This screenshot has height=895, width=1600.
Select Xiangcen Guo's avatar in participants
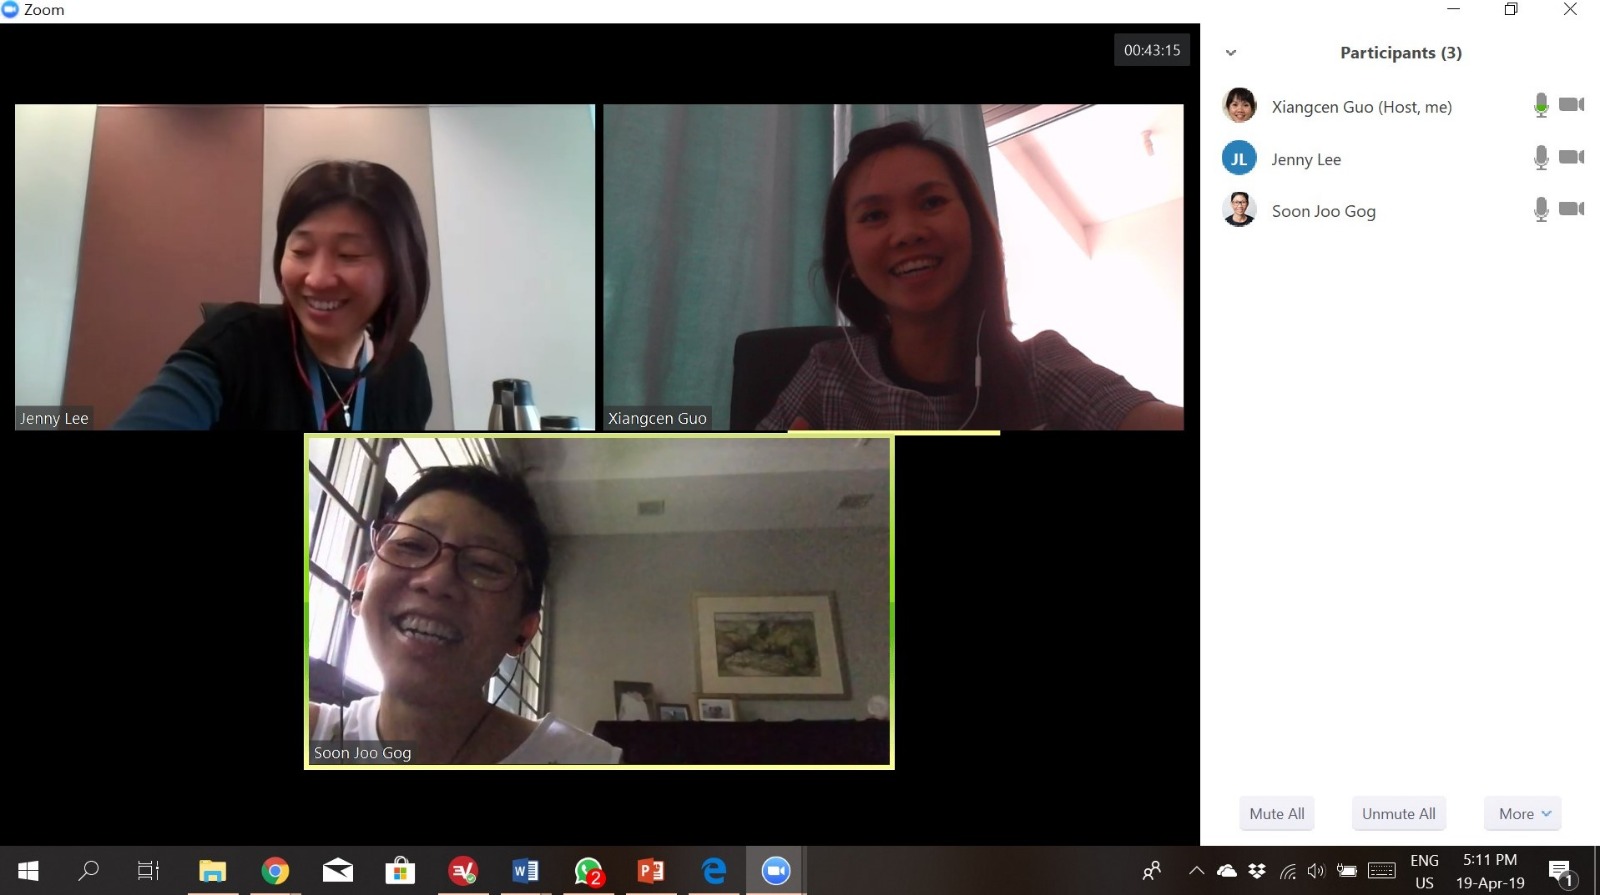tap(1239, 105)
